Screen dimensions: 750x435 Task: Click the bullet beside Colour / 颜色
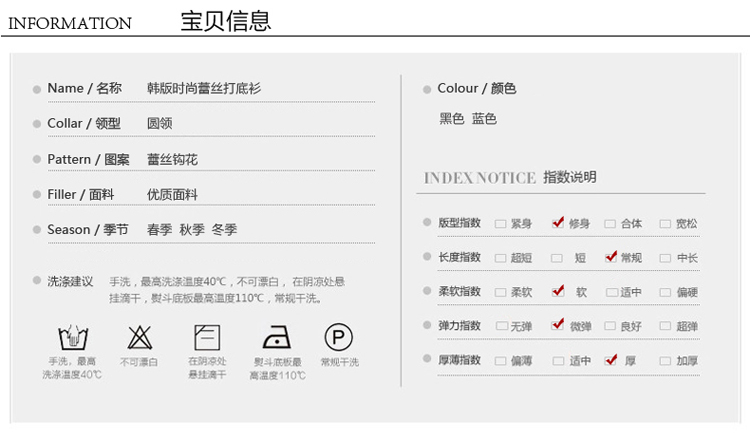click(427, 89)
